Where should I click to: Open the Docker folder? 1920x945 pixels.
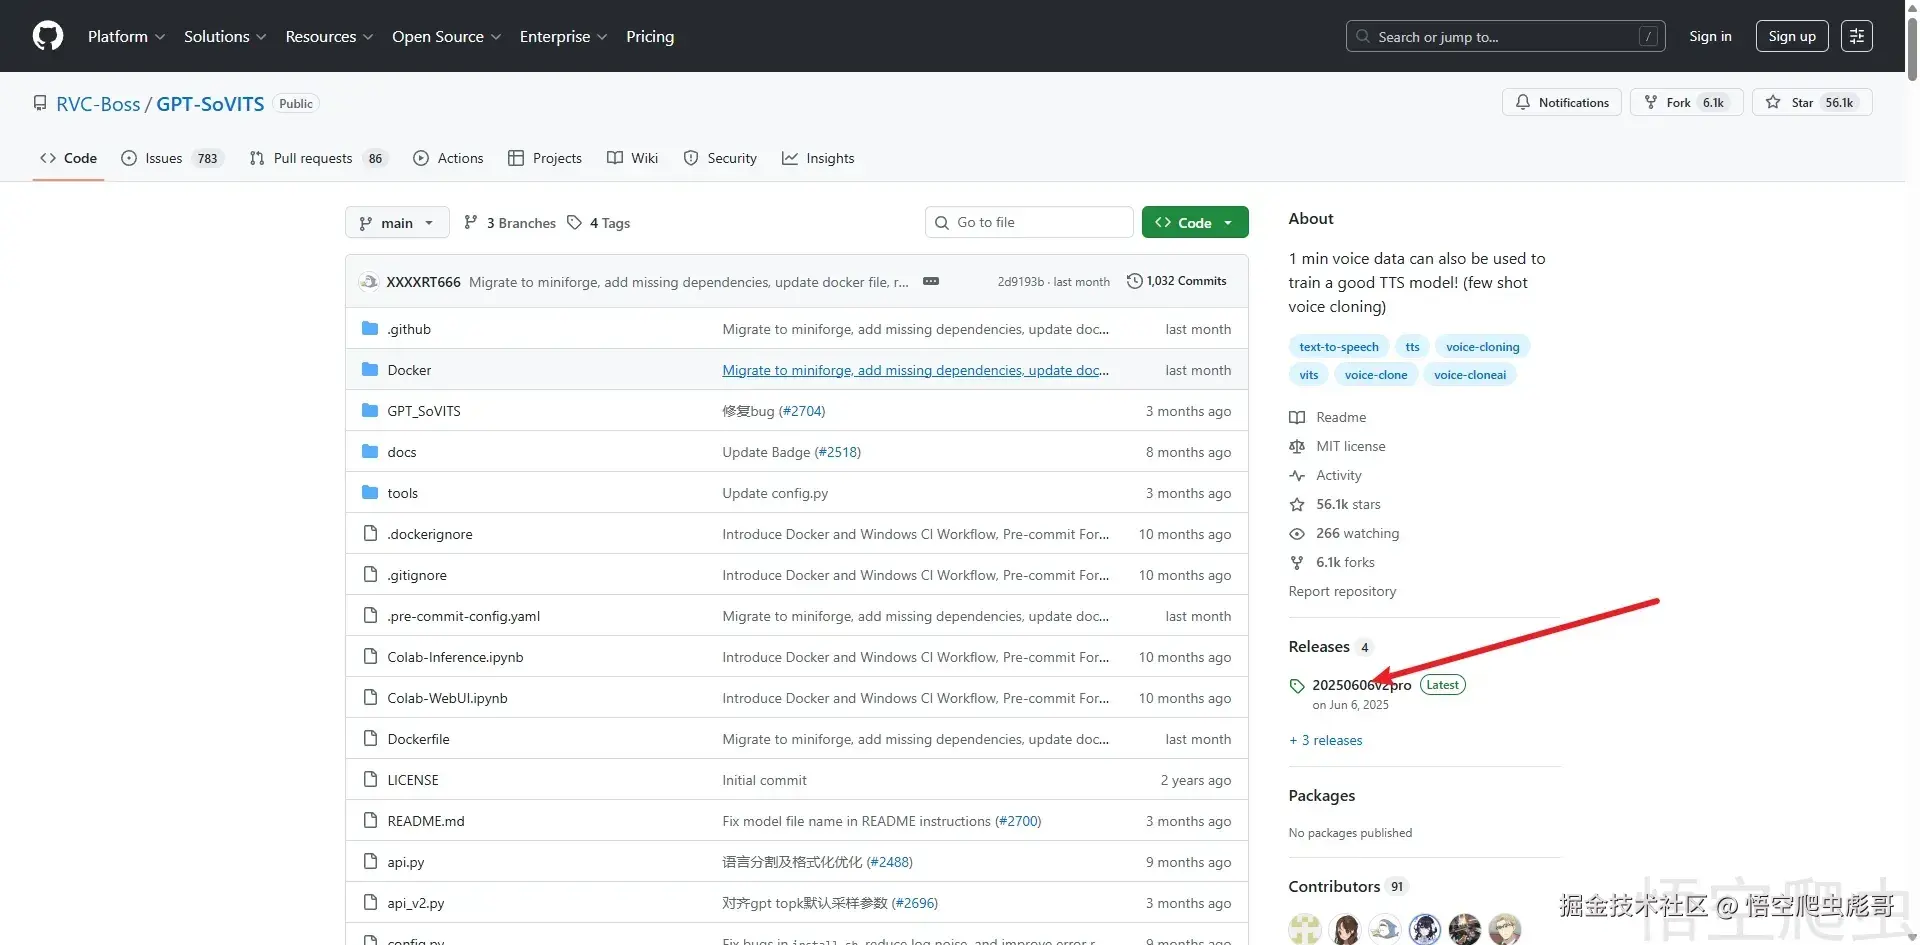(x=409, y=370)
